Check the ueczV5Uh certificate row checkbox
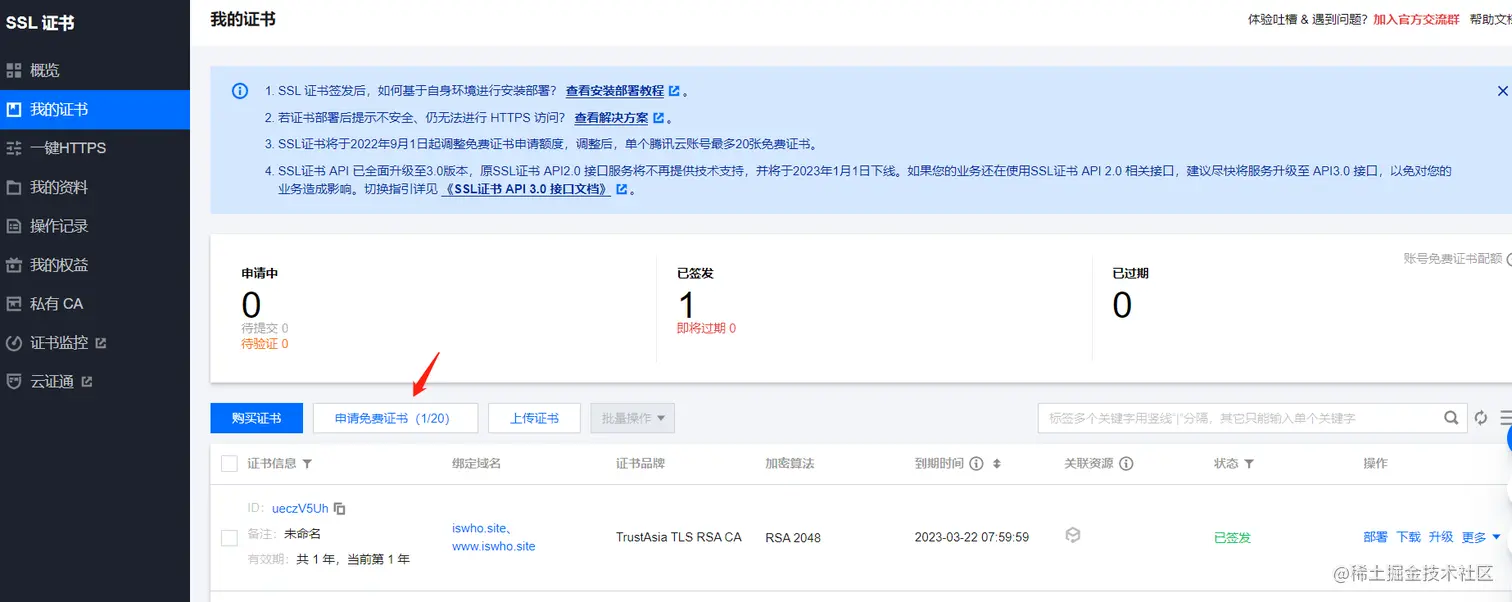Viewport: 1512px width, 602px height. tap(229, 538)
